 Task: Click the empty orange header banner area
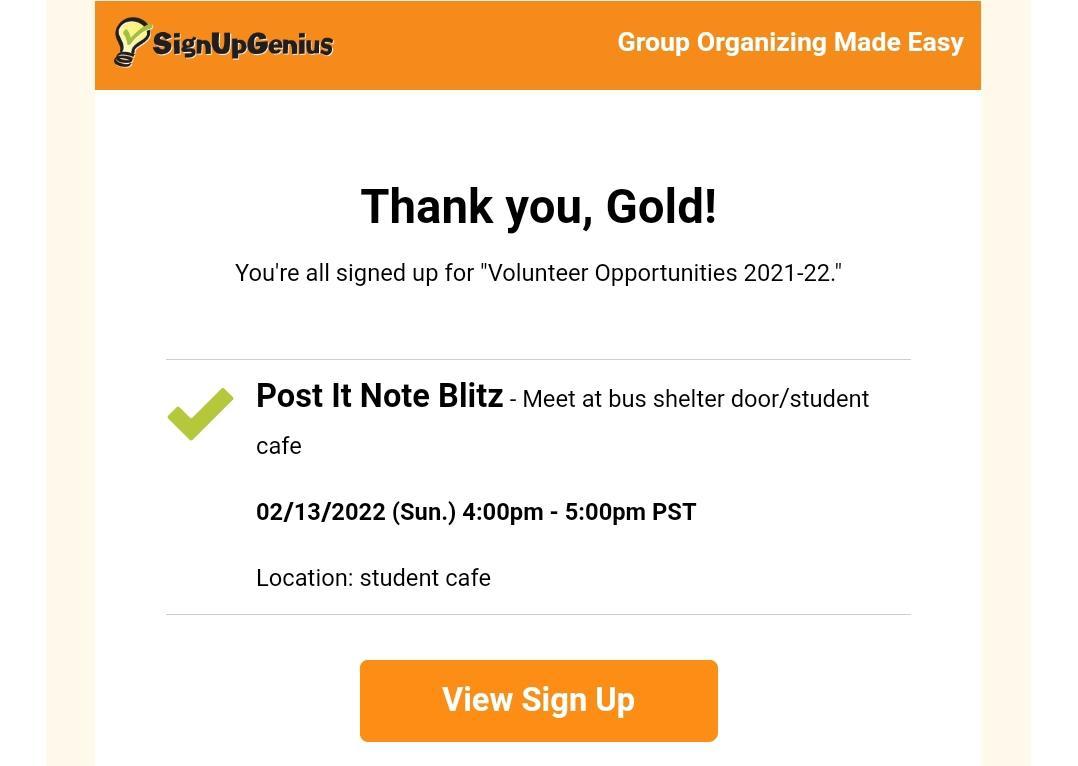click(x=470, y=45)
